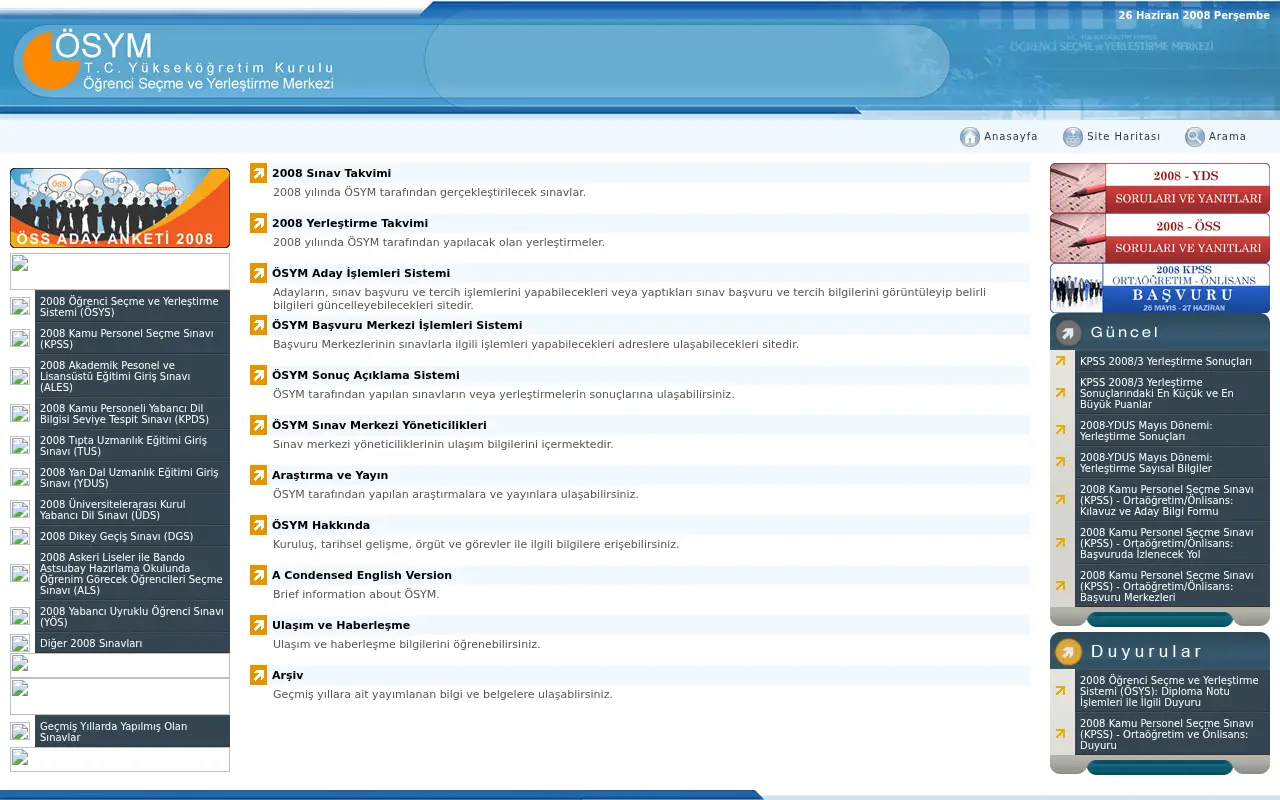
Task: Open the 2008 - YDS Soruları ve Yanıtları banner
Action: point(1160,188)
